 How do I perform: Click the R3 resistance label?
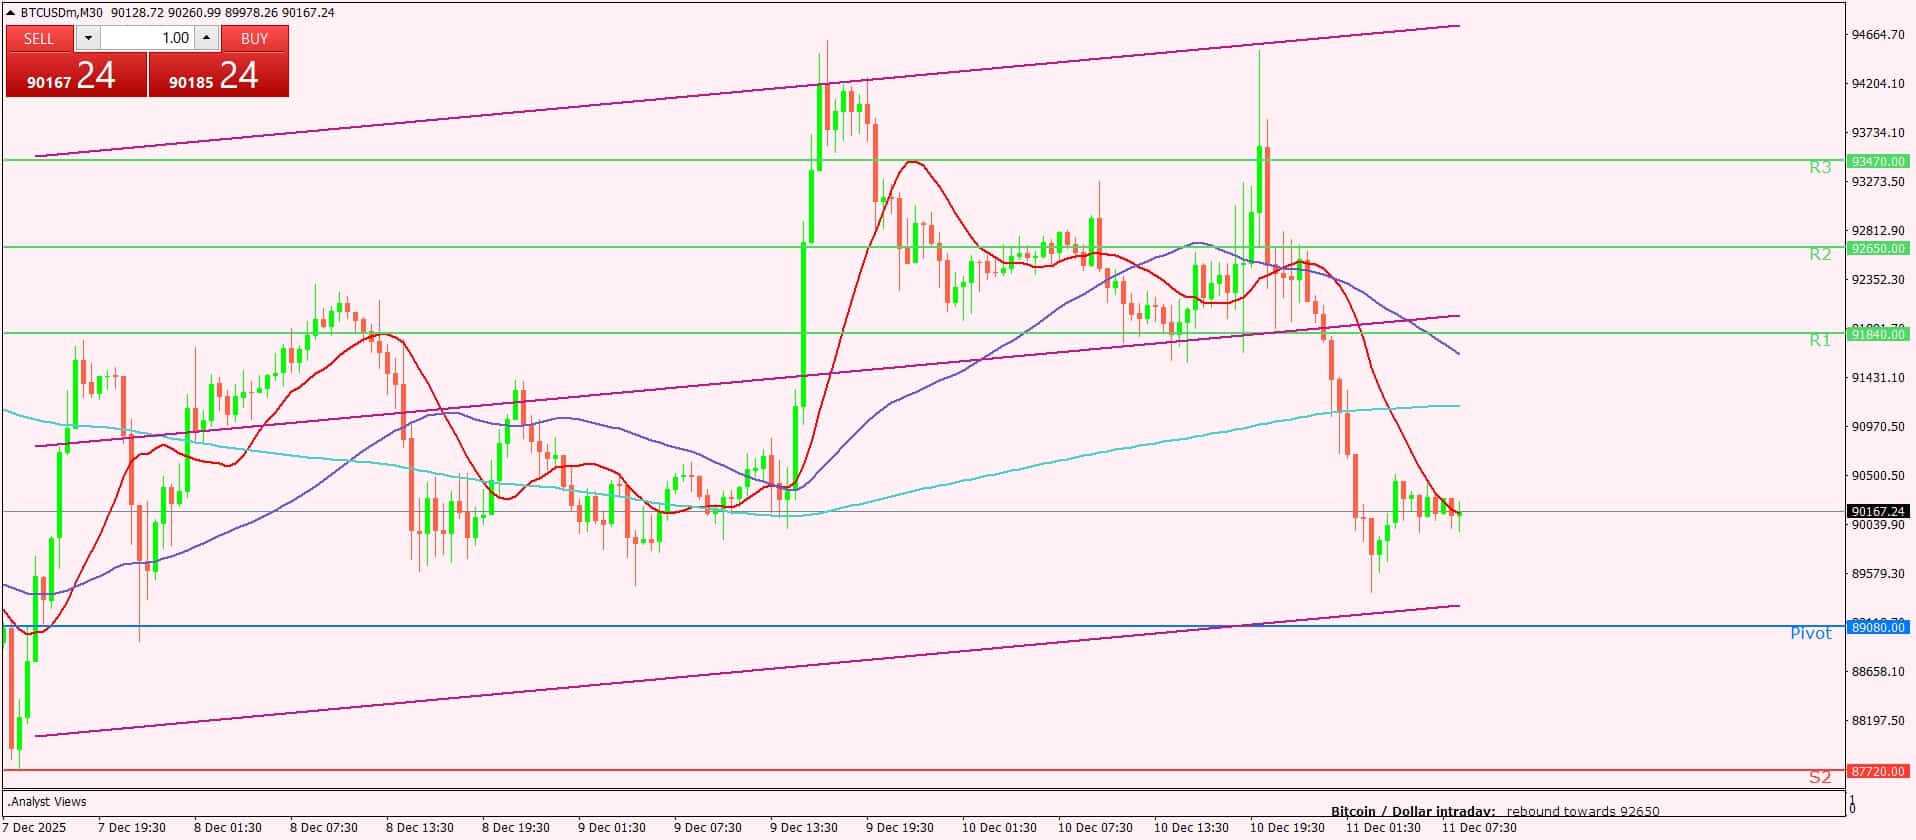1819,168
